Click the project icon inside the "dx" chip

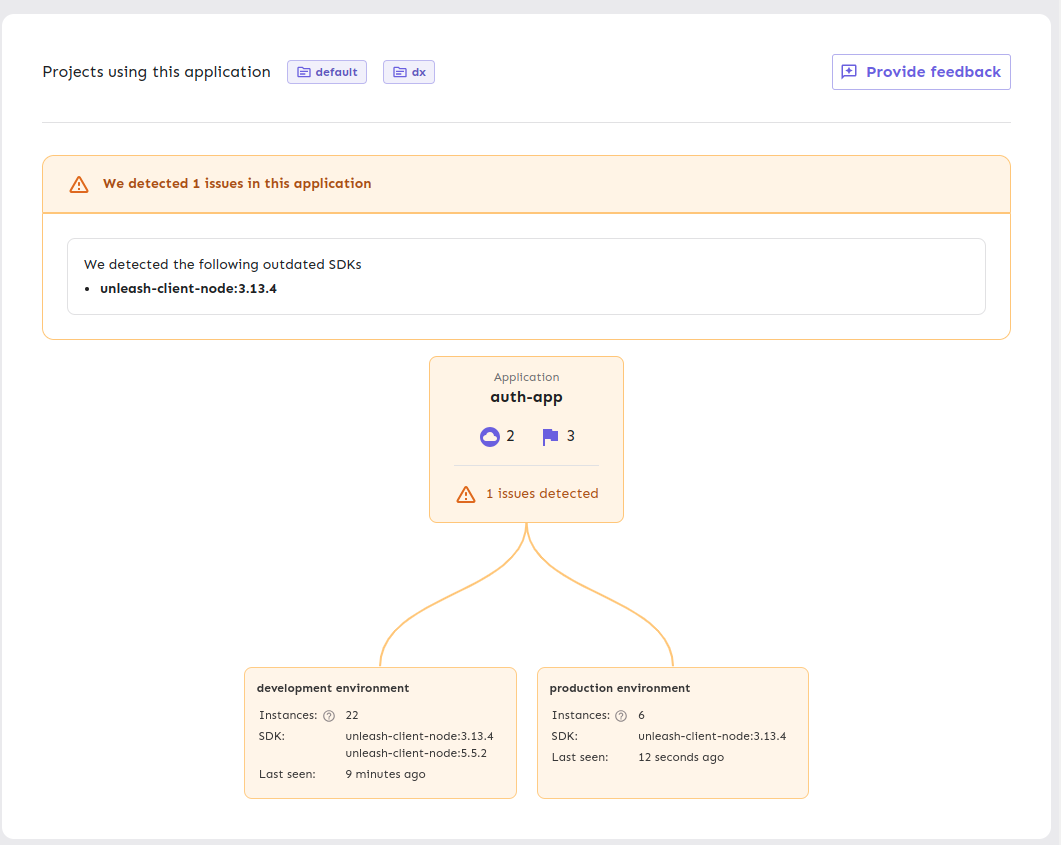coord(398,71)
